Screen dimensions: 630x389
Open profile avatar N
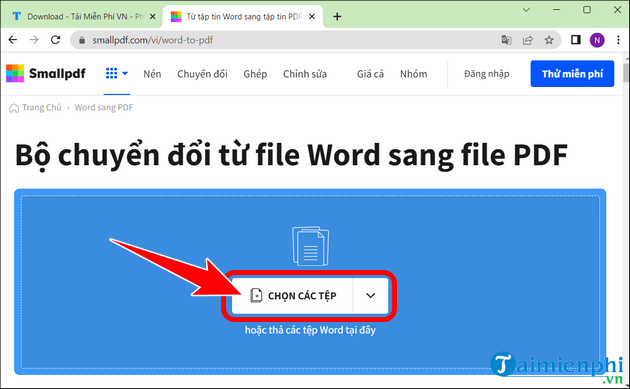coord(597,40)
